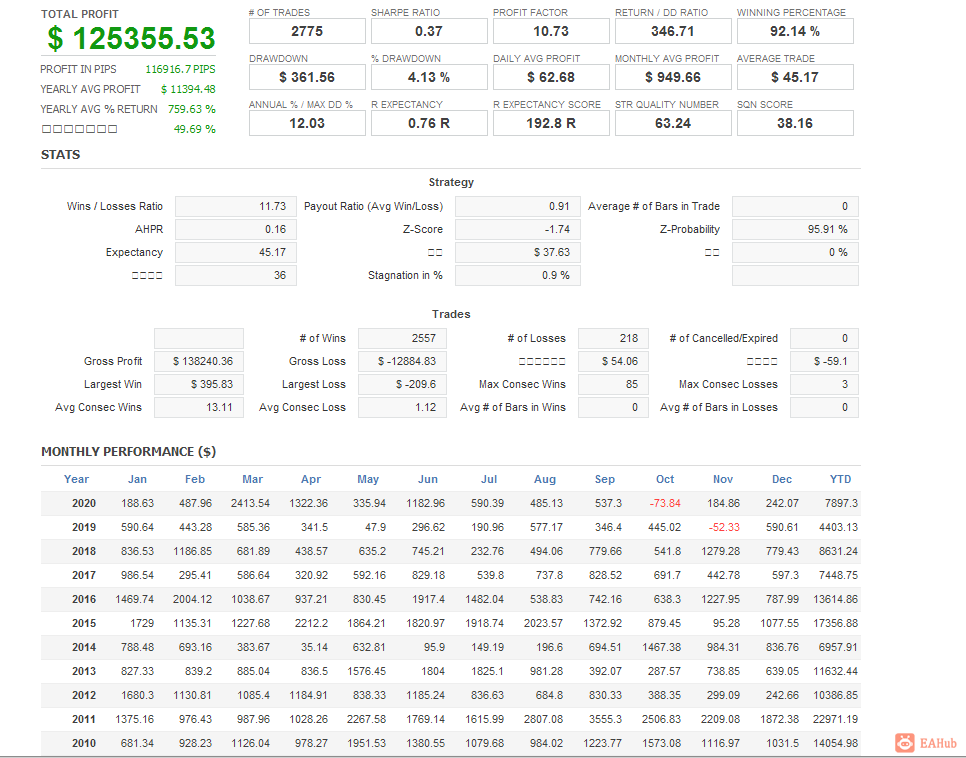Click the Jun column header

click(x=428, y=479)
